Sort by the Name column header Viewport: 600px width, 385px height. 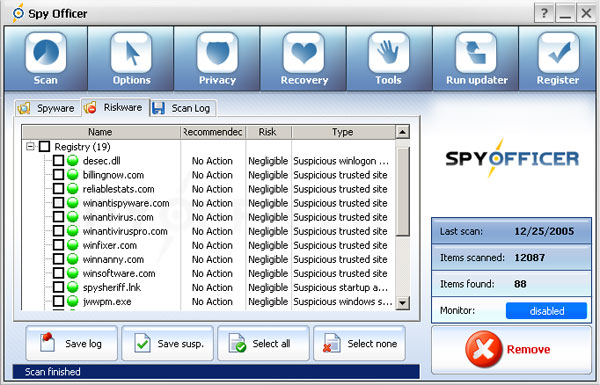click(101, 132)
